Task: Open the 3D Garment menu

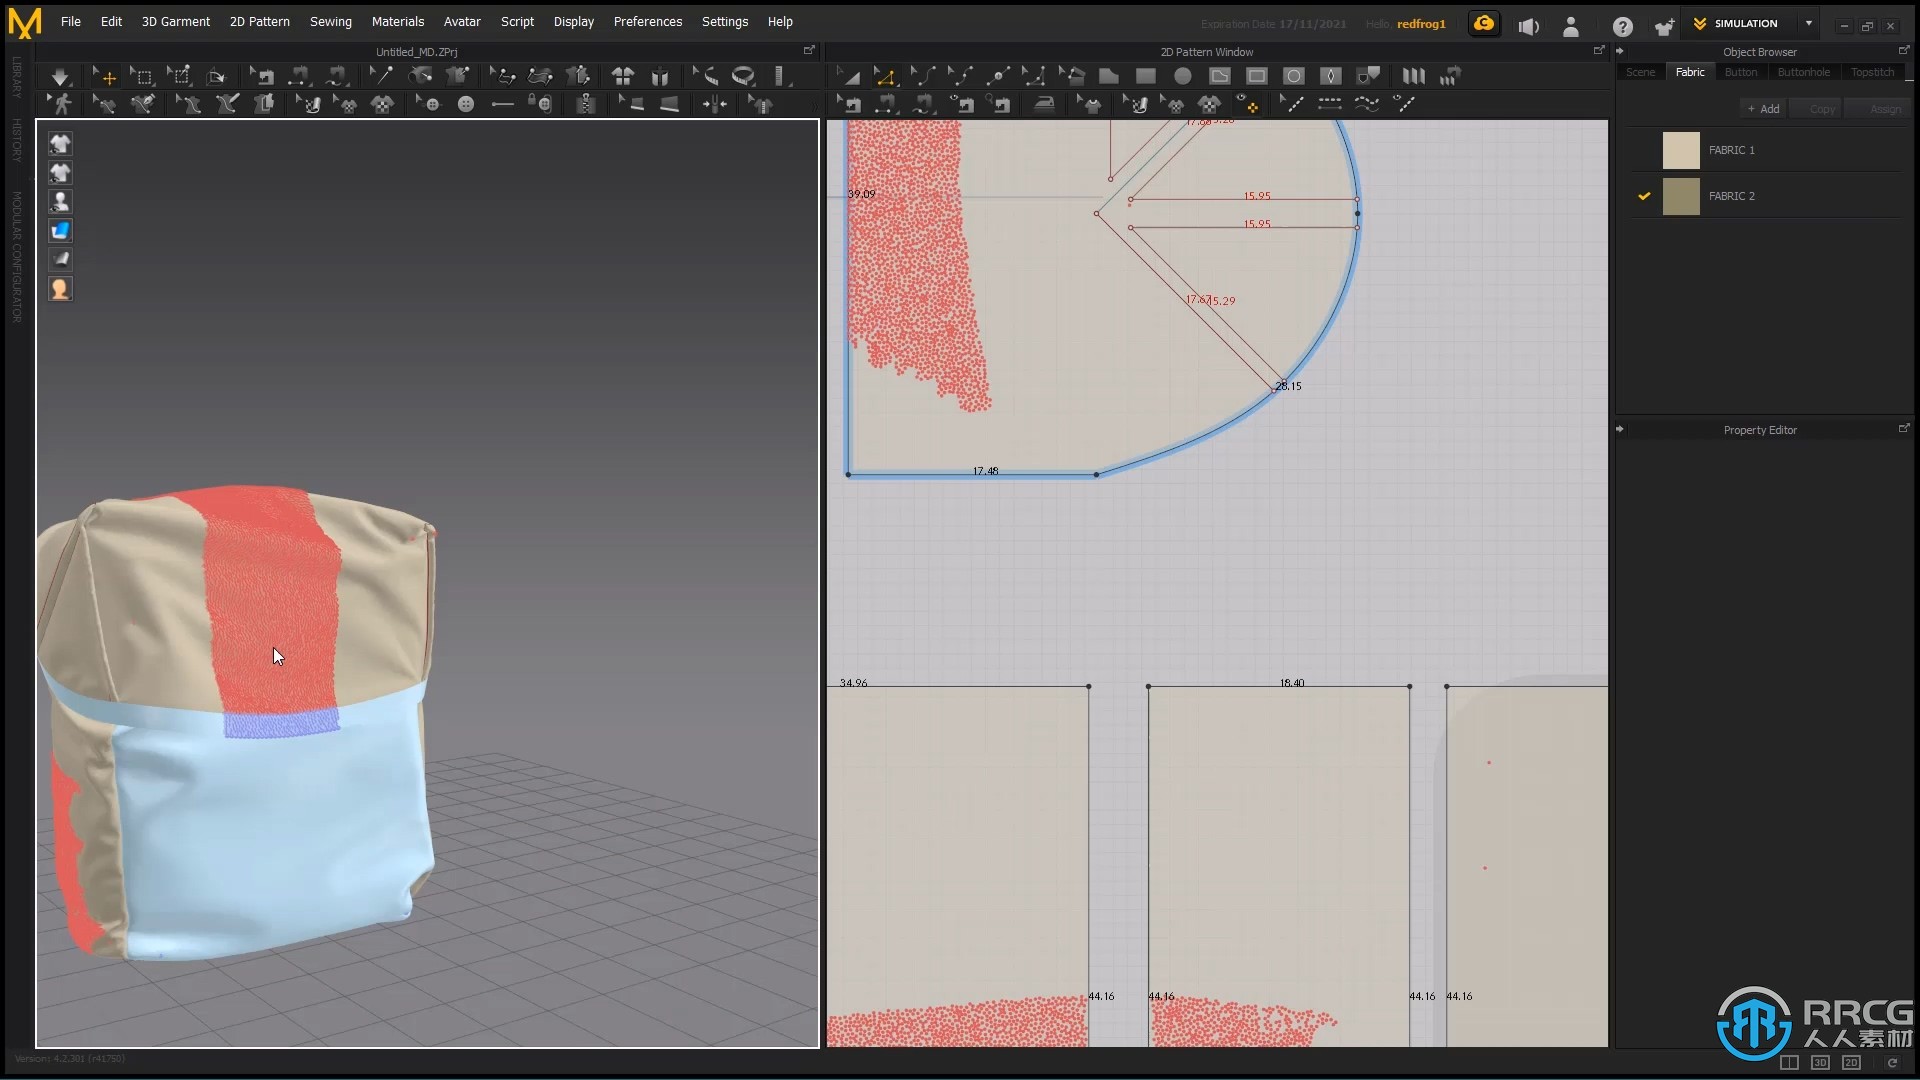Action: [175, 21]
